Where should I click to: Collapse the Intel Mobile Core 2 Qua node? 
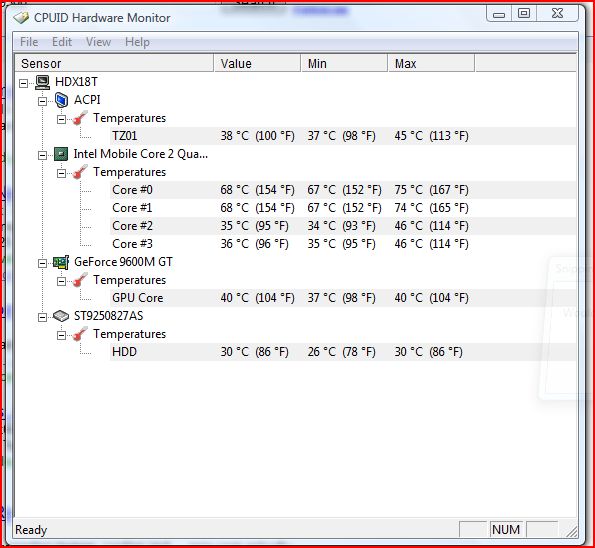click(x=42, y=155)
